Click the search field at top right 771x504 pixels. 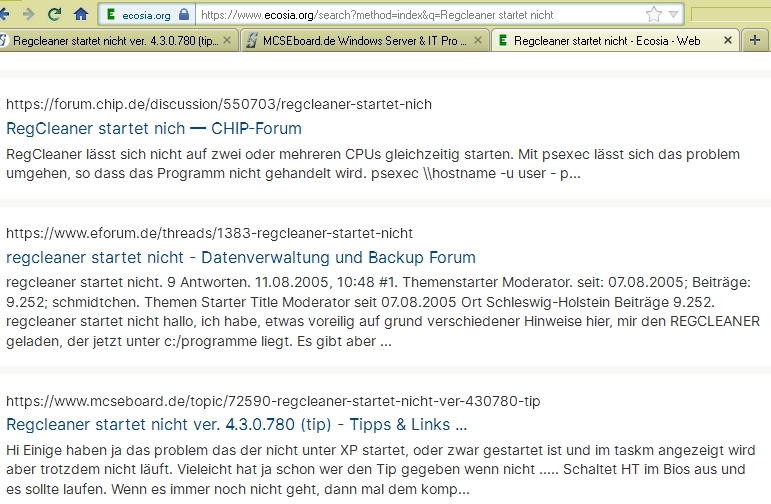[x=731, y=15]
